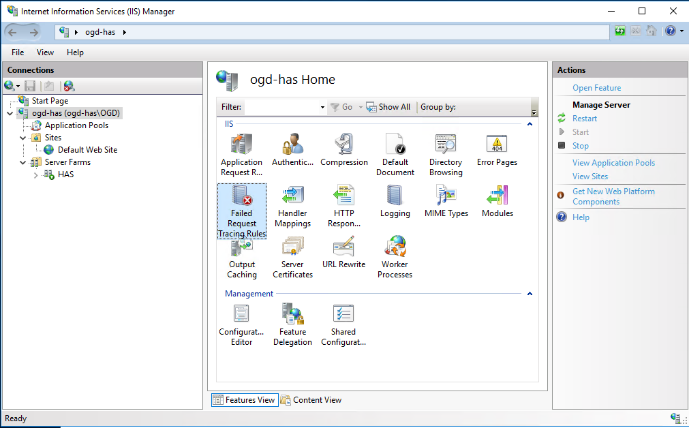Image resolution: width=689 pixels, height=428 pixels.
Task: Open the Authentication feature icon
Action: 292,150
